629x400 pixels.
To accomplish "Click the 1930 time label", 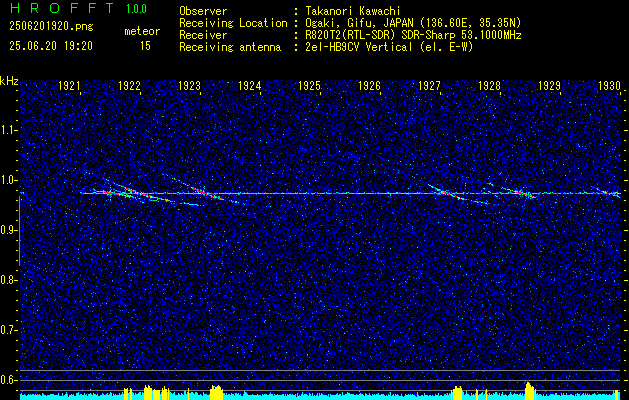I will click(x=609, y=85).
